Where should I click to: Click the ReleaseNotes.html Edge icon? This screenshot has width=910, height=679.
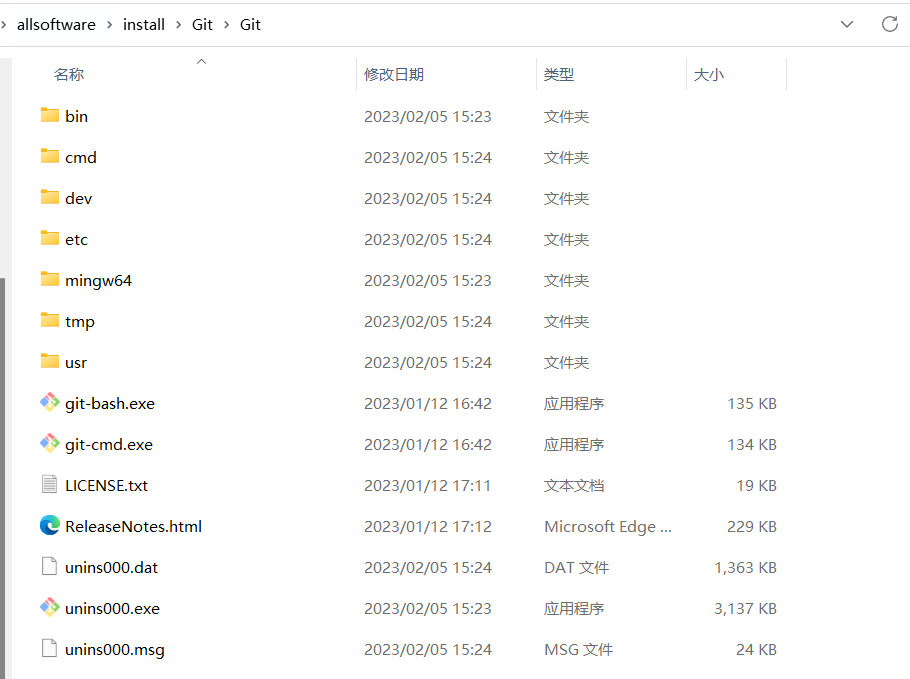point(50,525)
